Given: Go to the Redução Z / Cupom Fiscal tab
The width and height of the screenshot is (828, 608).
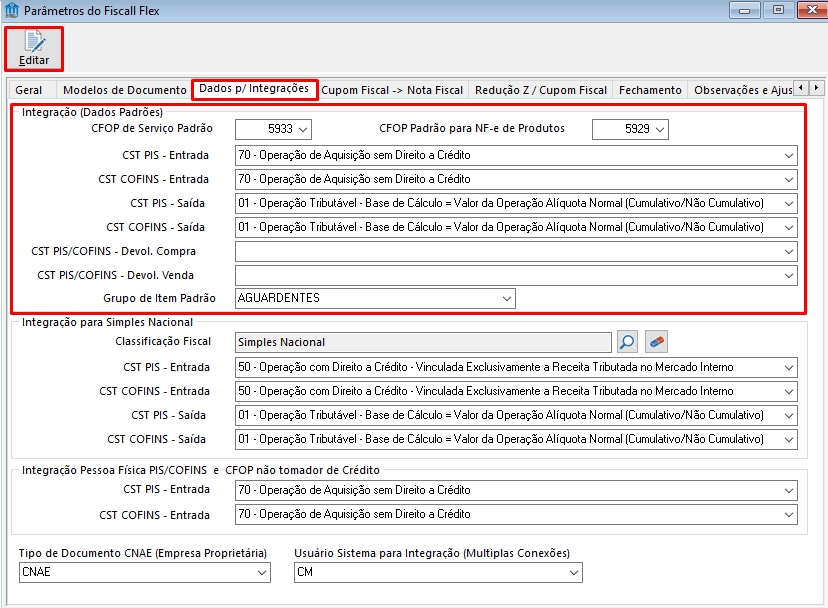Looking at the screenshot, I should 541,90.
